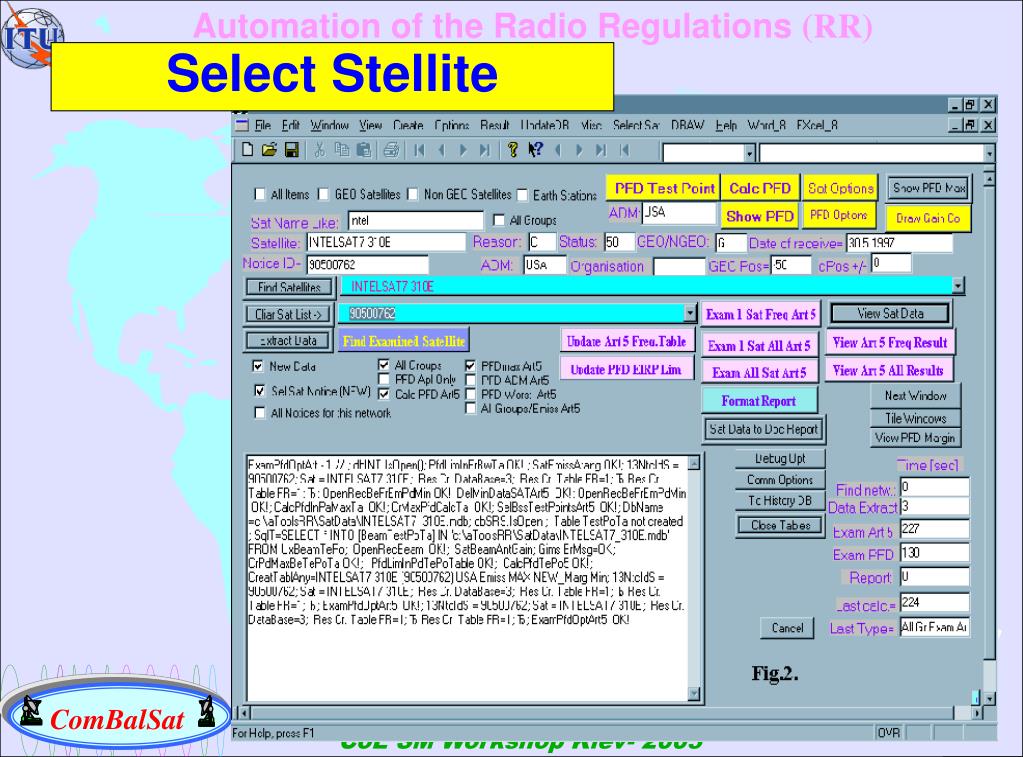This screenshot has width=1023, height=757.
Task: Click the last-record arrow left of yellow Help icon
Action: pos(484,151)
